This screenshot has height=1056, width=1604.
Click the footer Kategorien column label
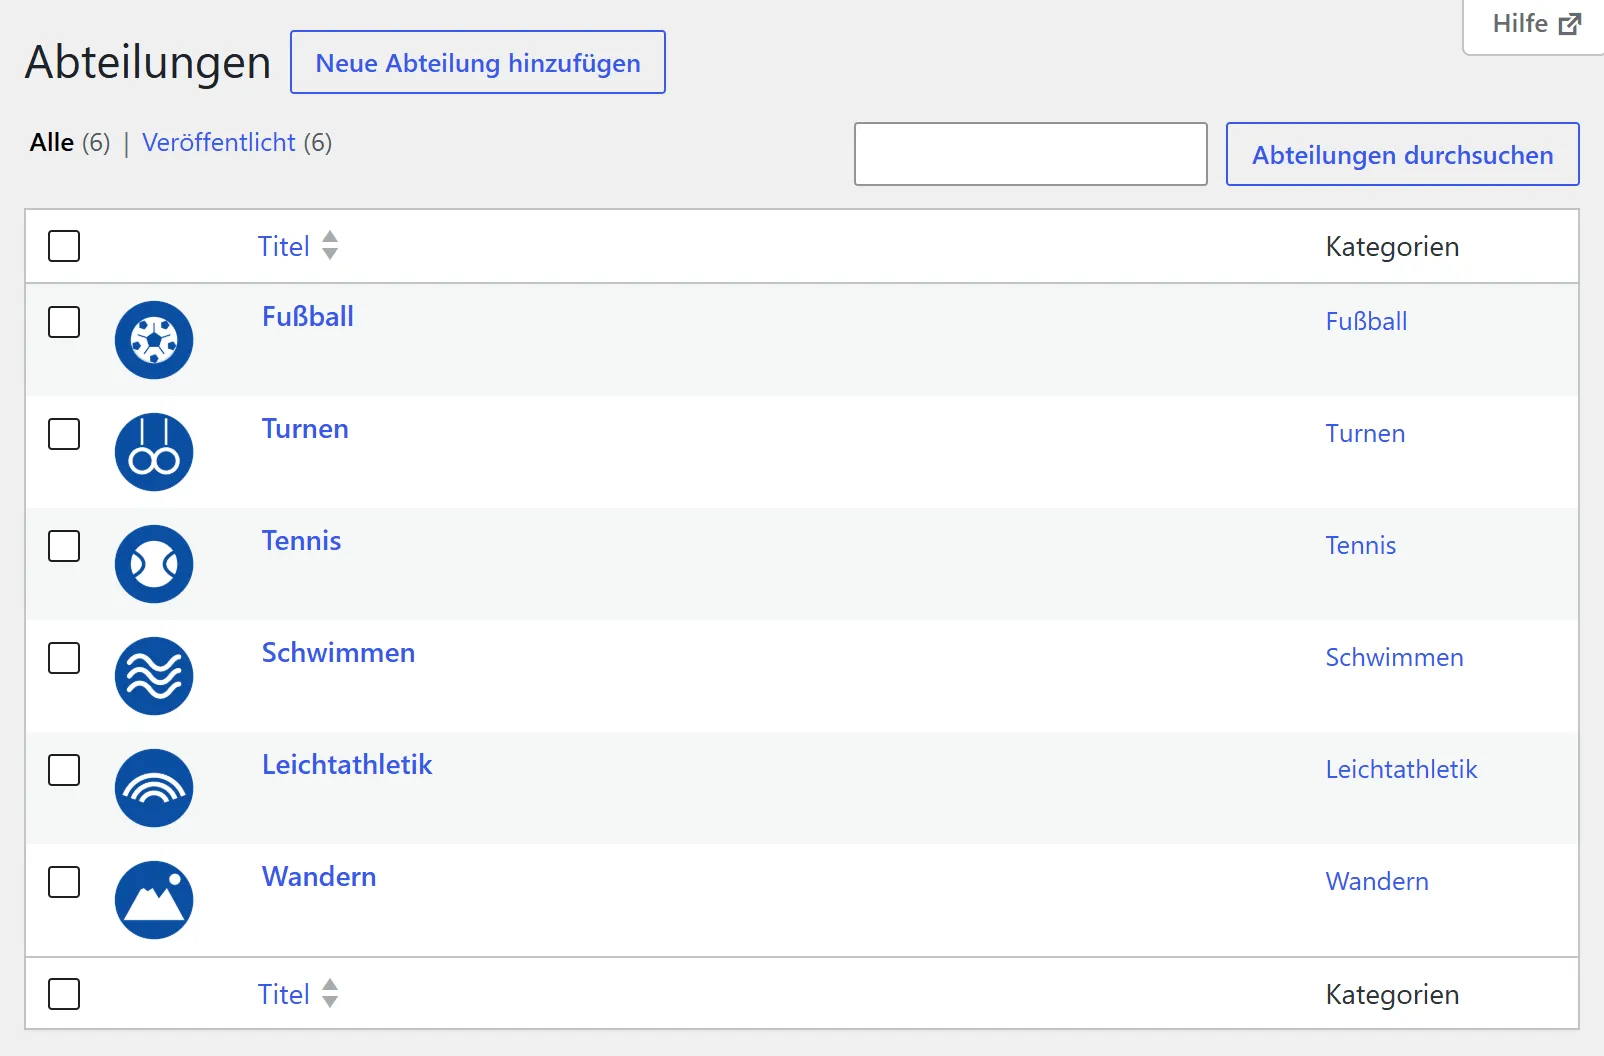1392,994
